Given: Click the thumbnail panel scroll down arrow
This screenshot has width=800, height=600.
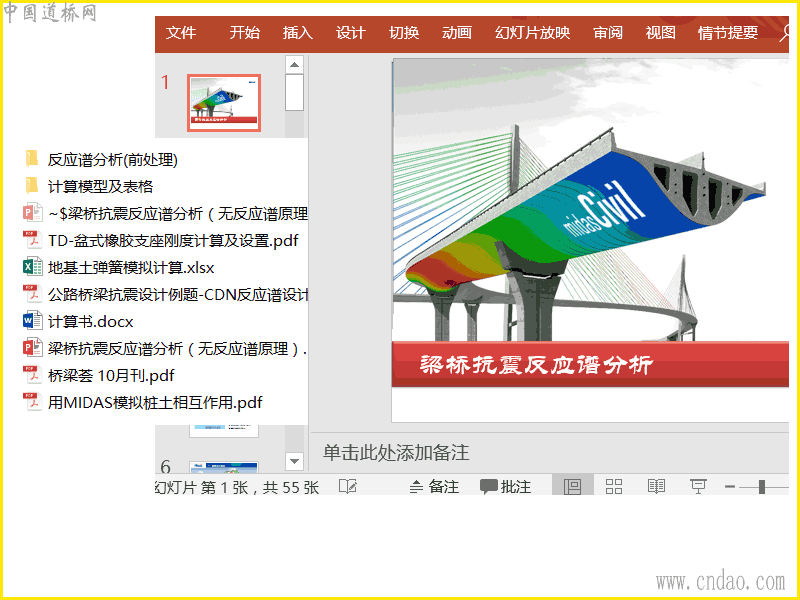Looking at the screenshot, I should [294, 461].
